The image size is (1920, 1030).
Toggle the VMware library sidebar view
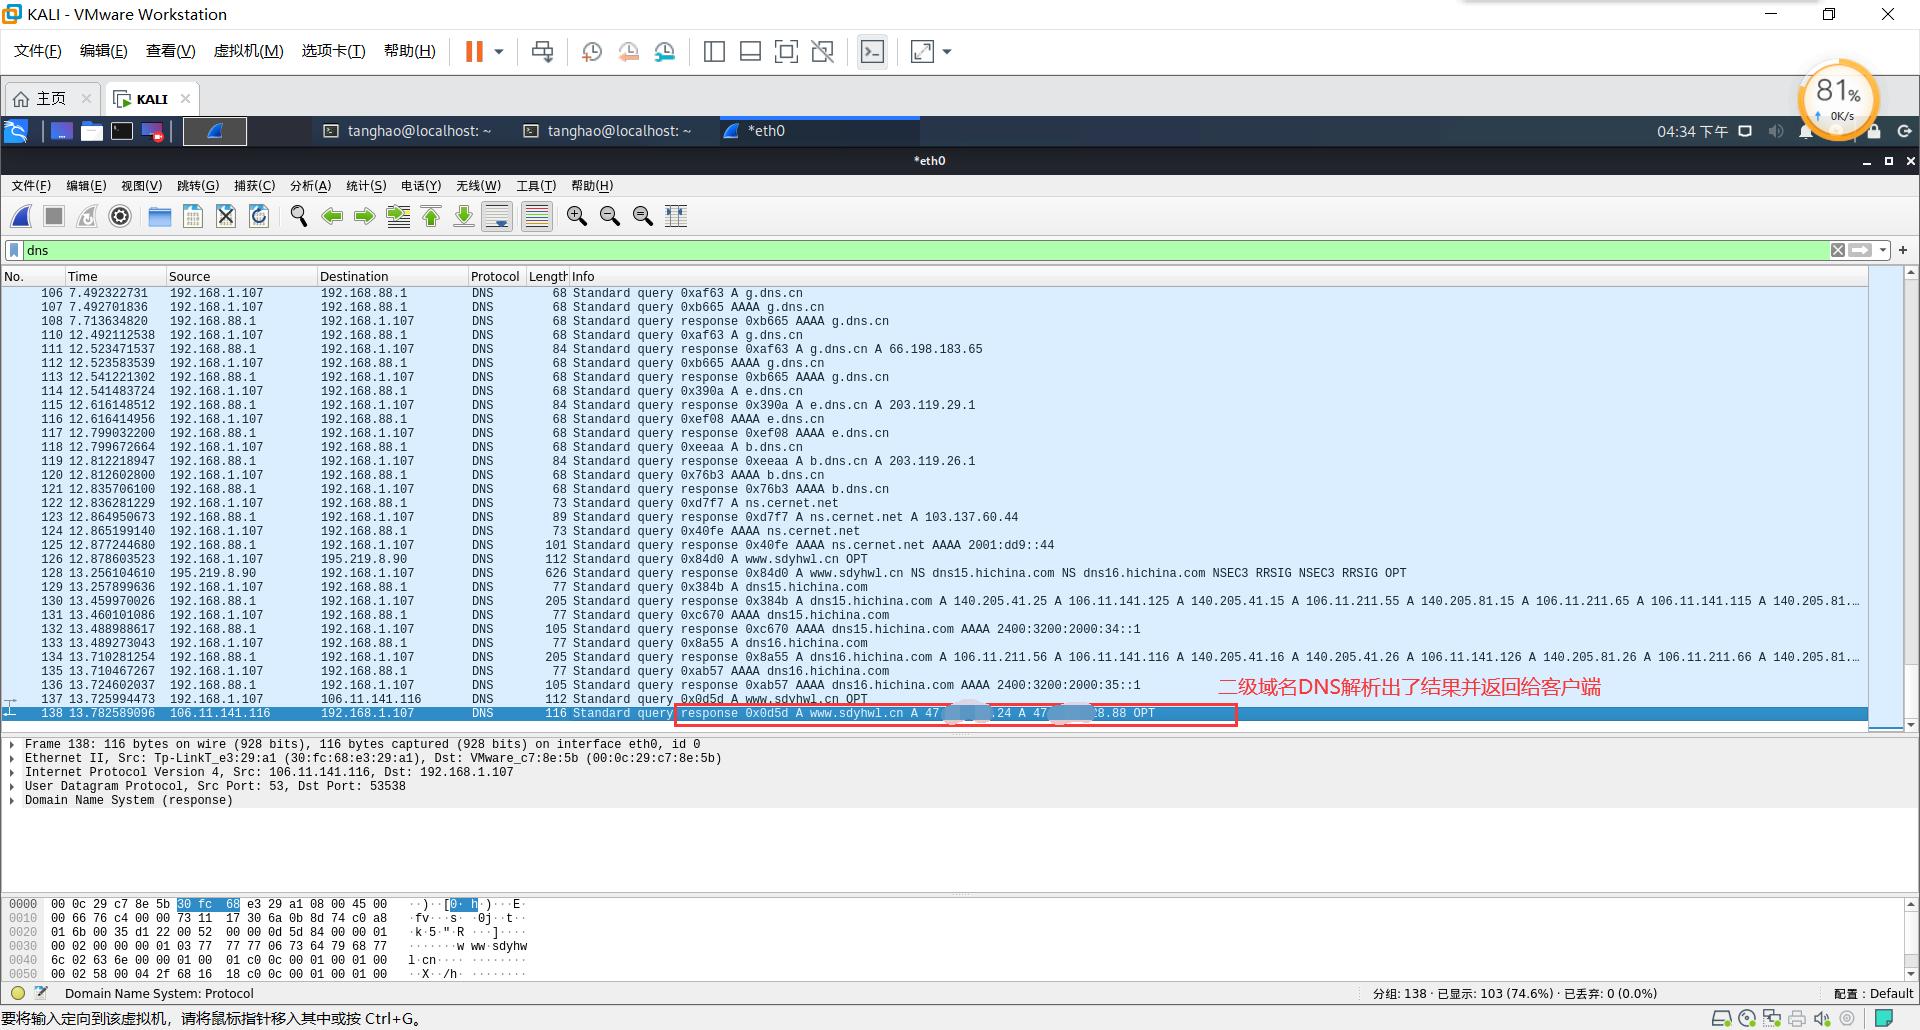point(714,52)
